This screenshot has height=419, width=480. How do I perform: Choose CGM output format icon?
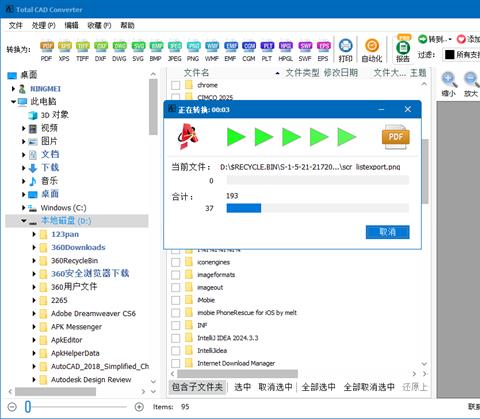249,51
